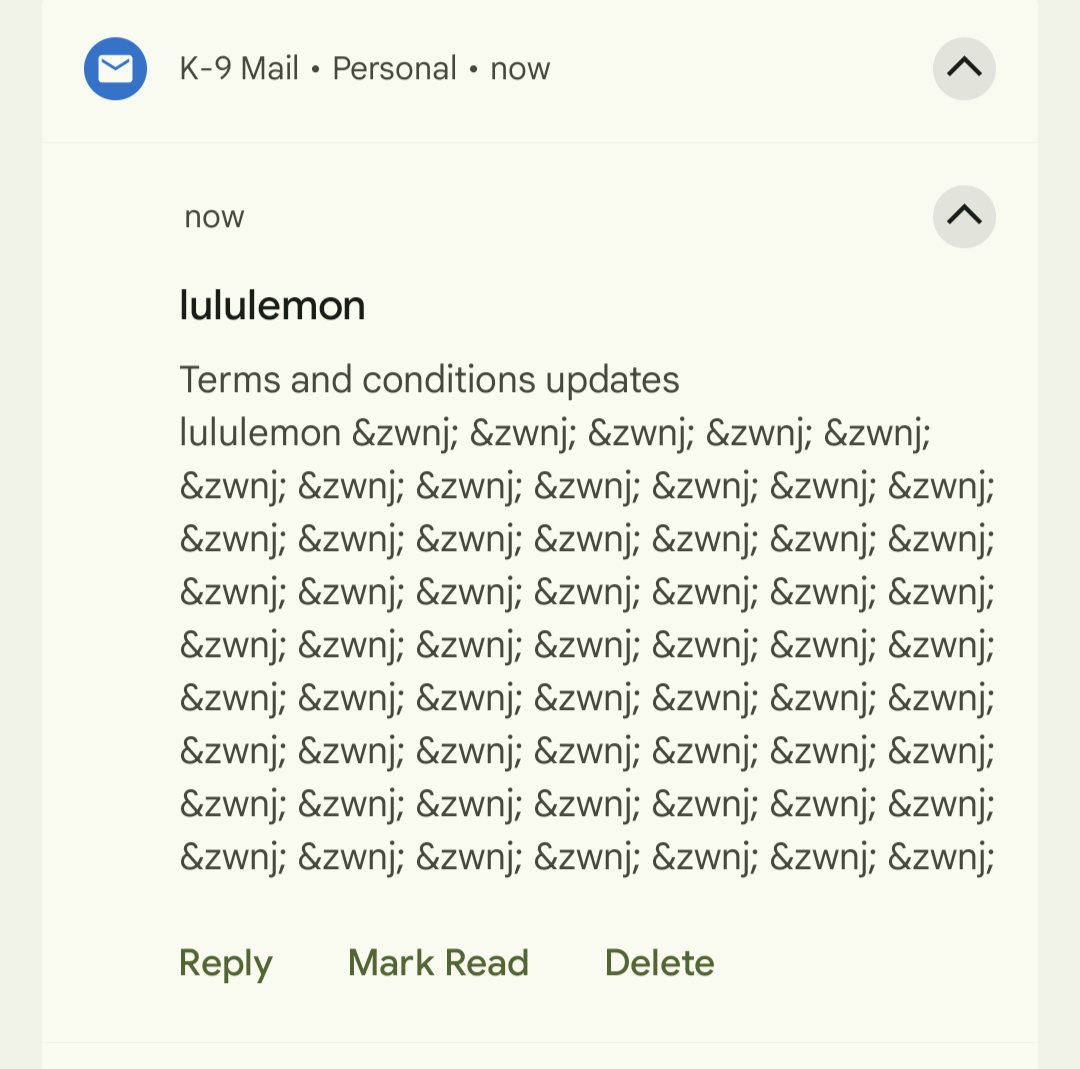1080x1069 pixels.
Task: Collapse the lululemon message notification
Action: click(x=964, y=216)
